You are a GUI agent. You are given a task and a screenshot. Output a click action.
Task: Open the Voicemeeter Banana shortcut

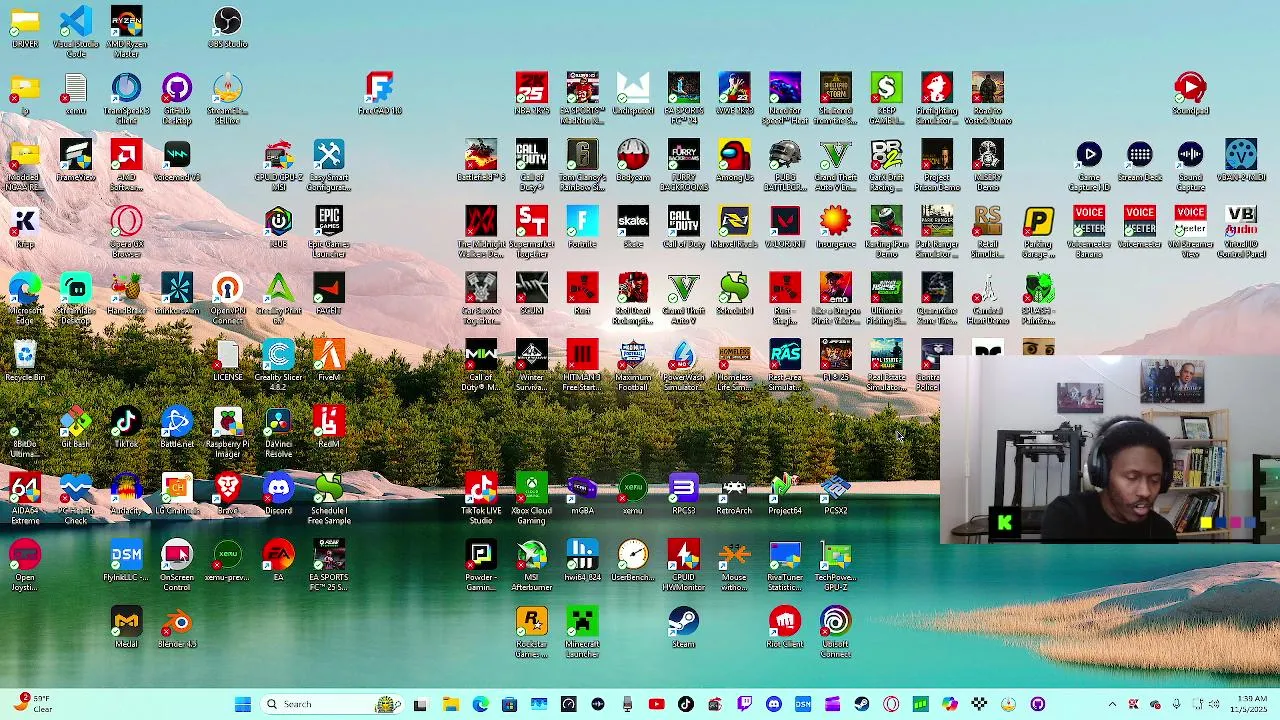tap(1088, 229)
